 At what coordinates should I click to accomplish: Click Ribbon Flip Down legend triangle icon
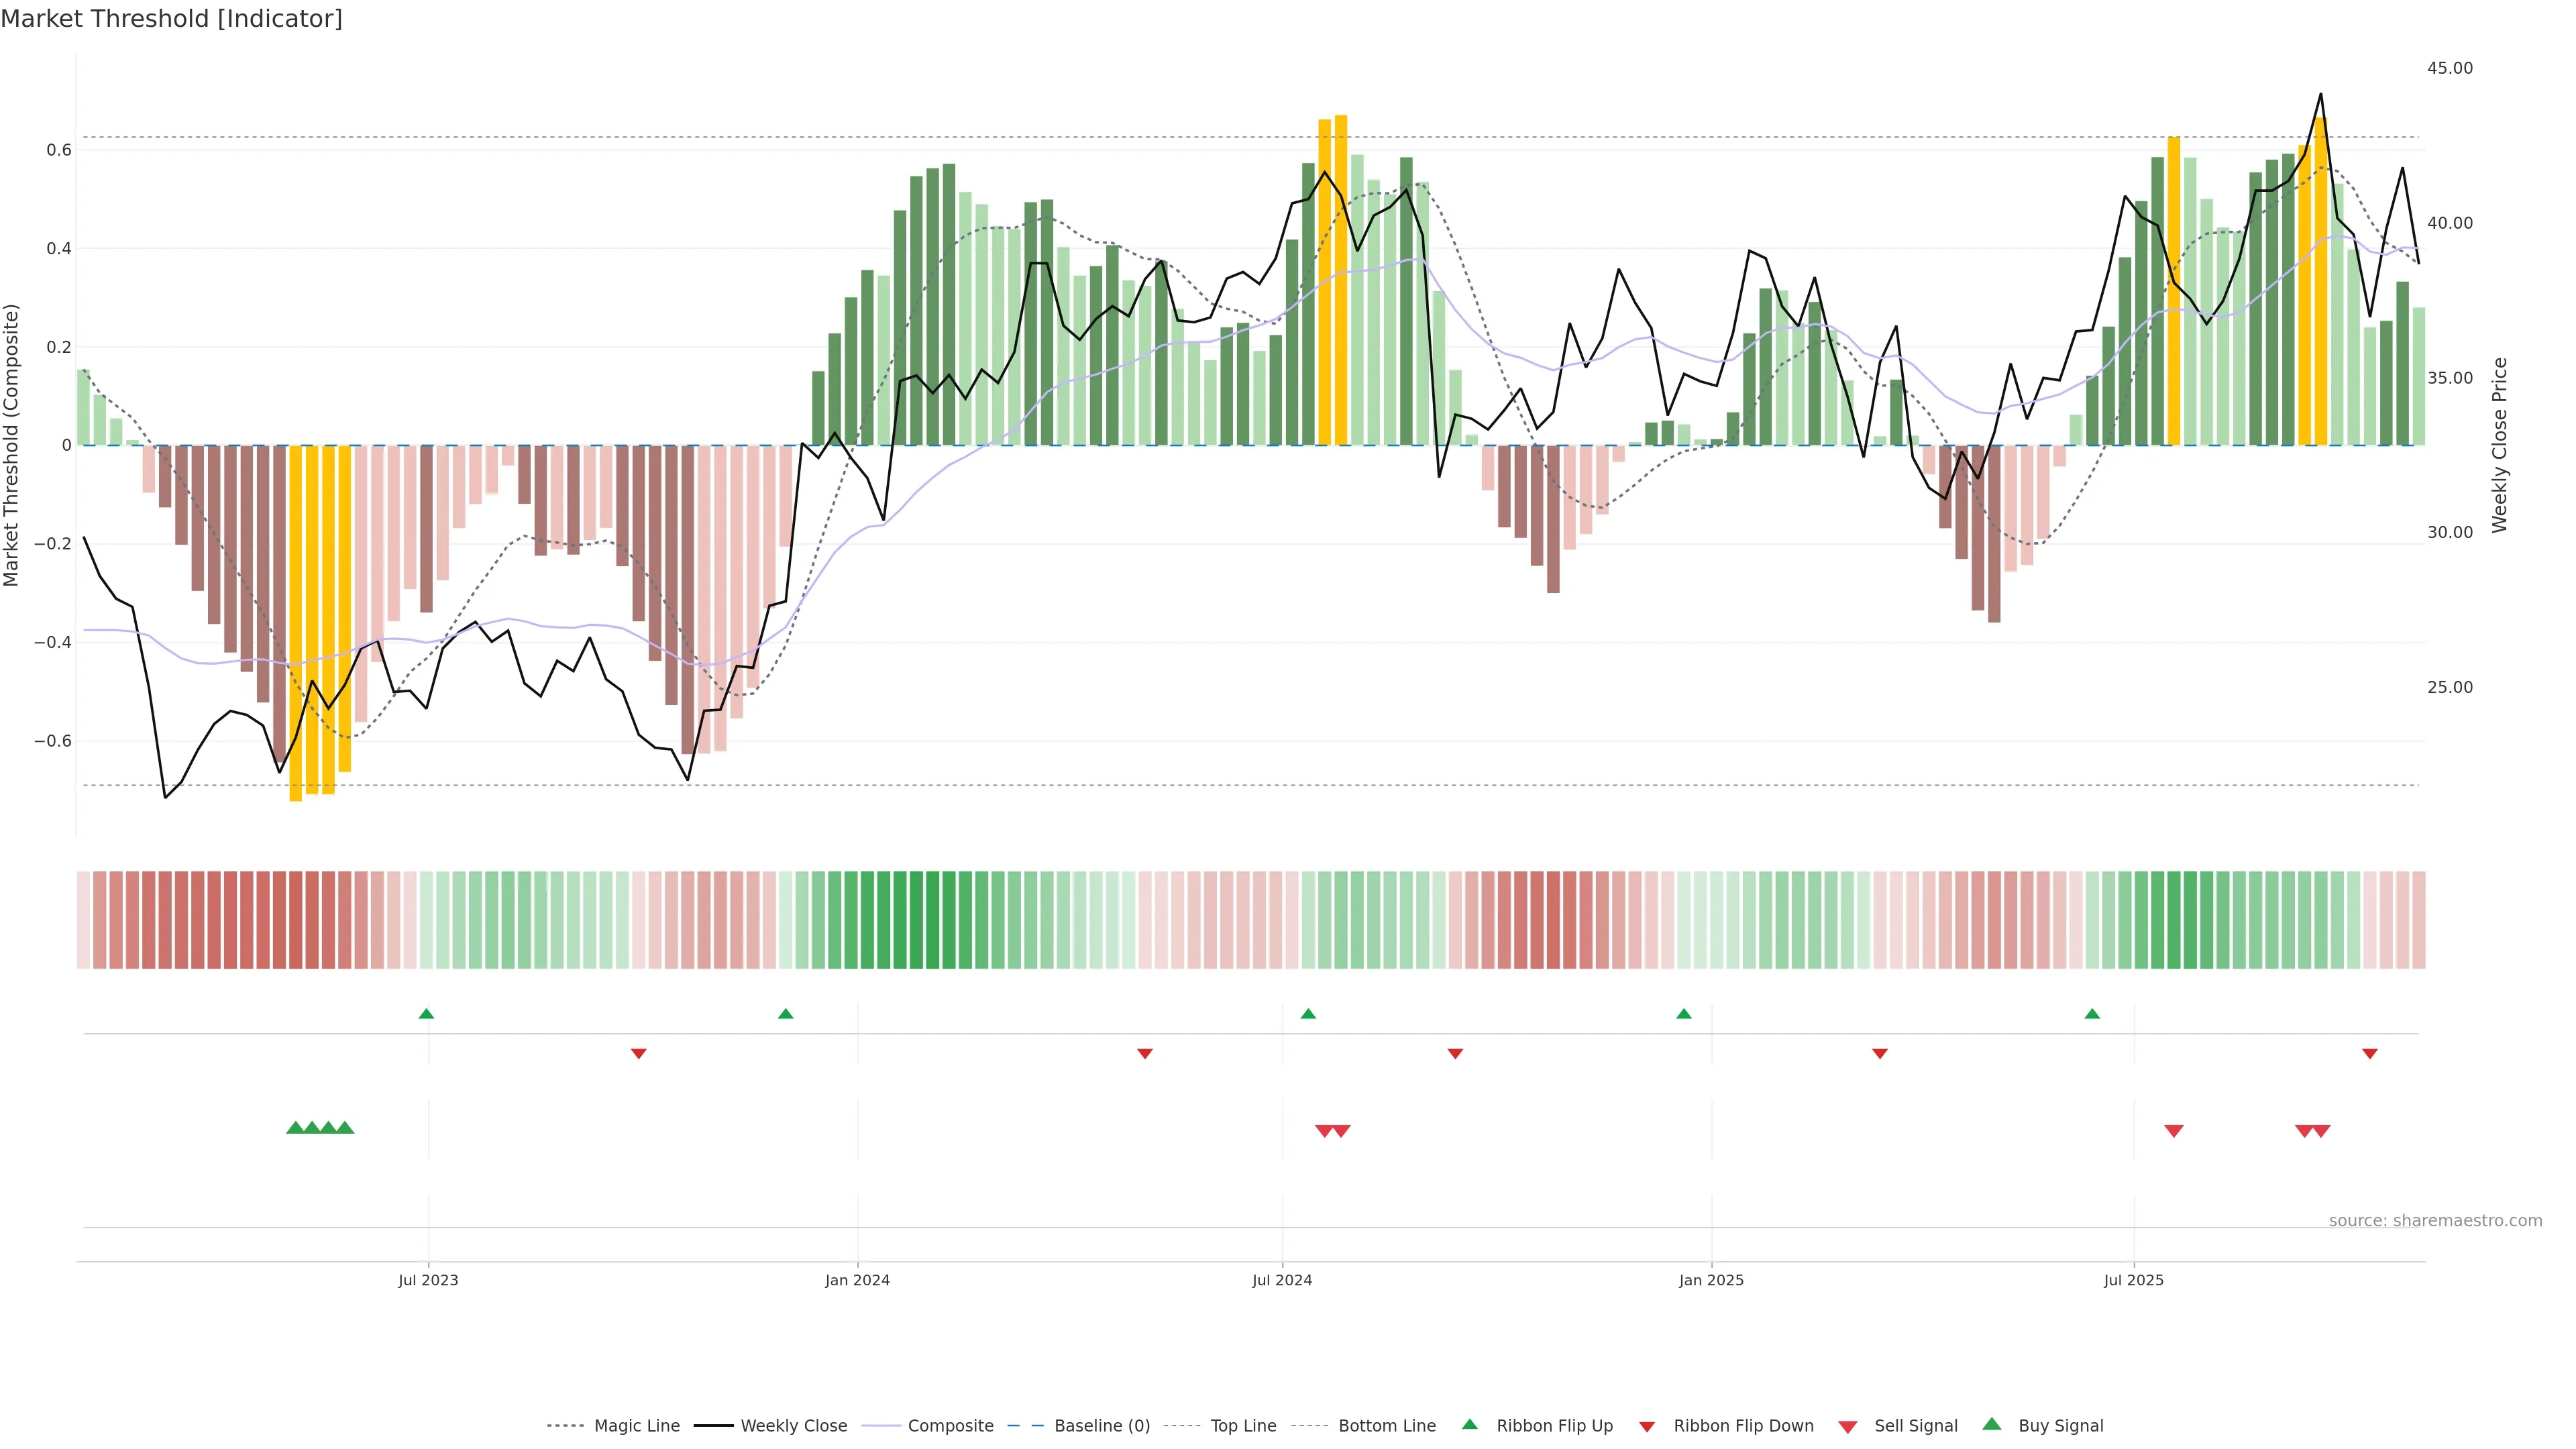(x=1646, y=1427)
